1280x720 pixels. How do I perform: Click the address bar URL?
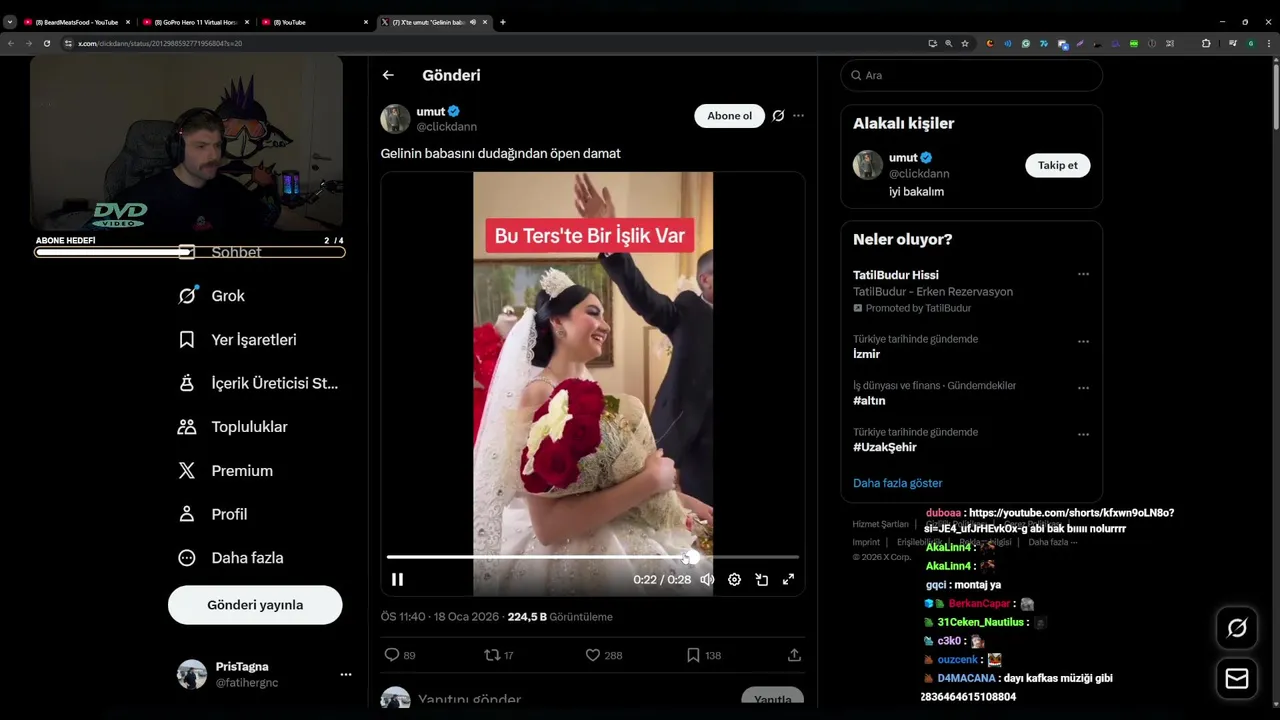click(160, 43)
